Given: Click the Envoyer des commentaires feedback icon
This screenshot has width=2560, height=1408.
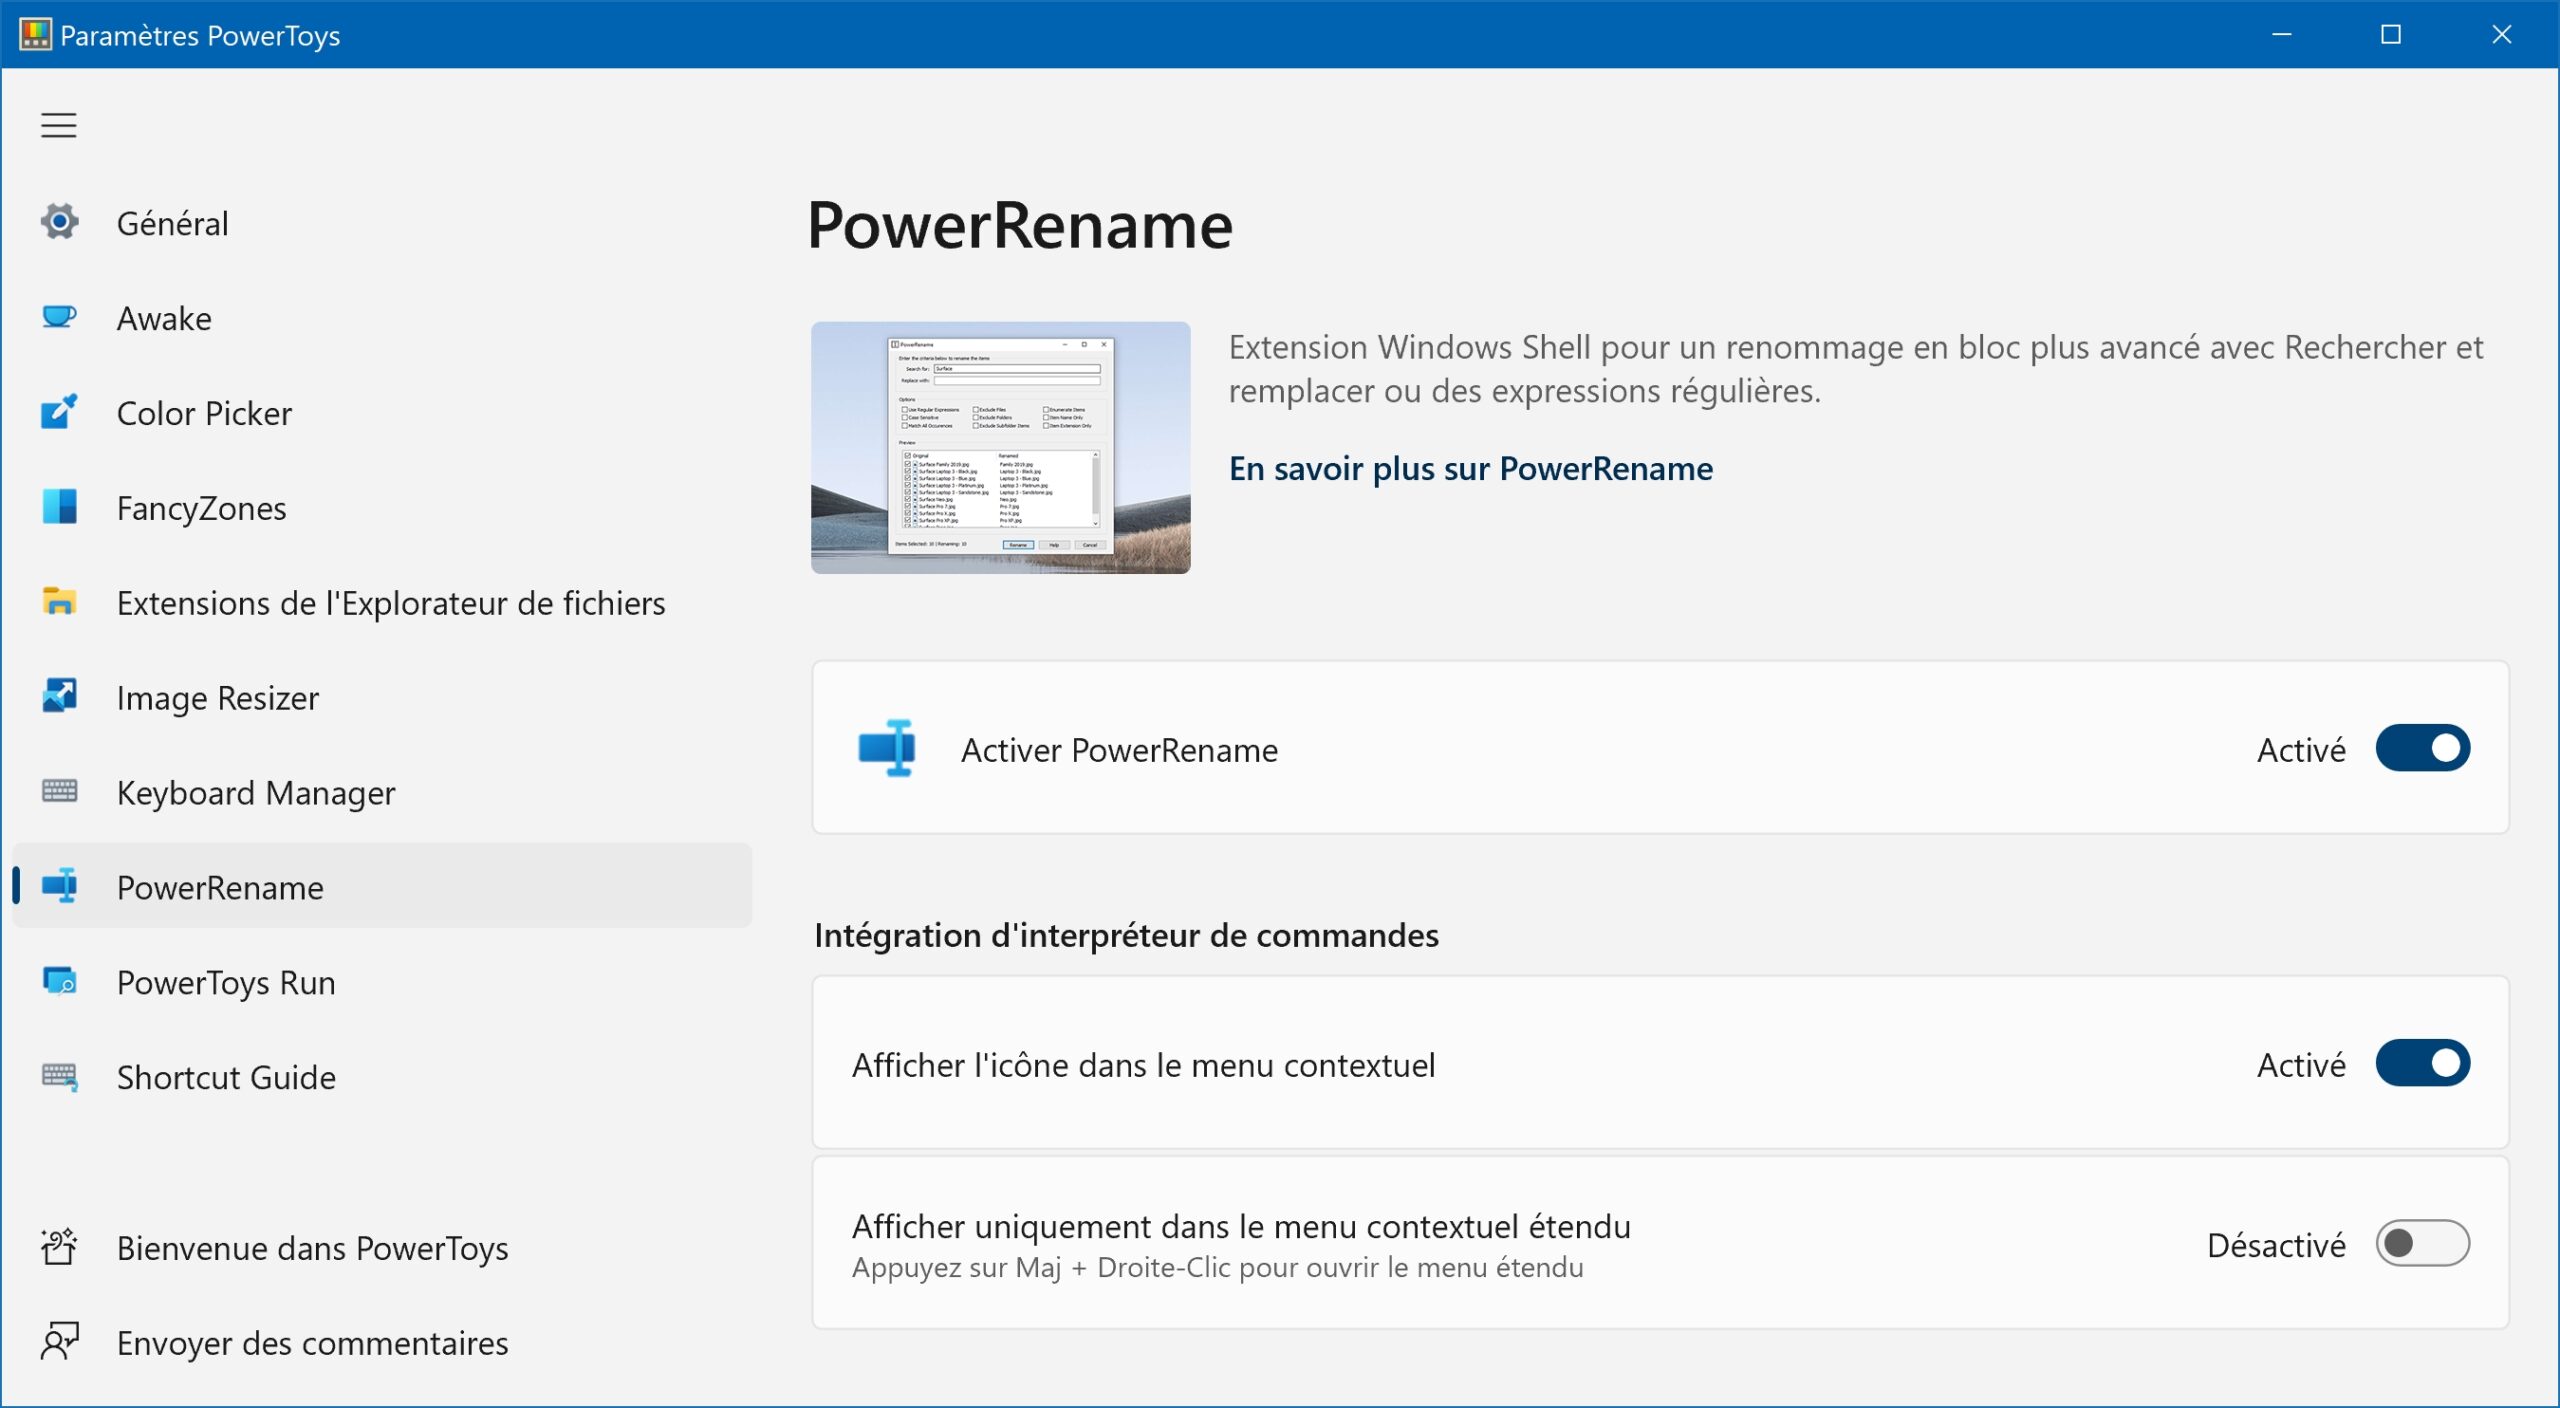Looking at the screenshot, I should point(59,1342).
